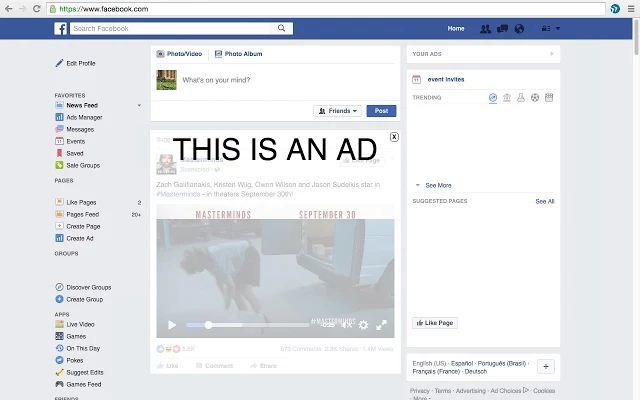Image resolution: width=640 pixels, height=400 pixels.
Task: Open the messages icon in top bar
Action: [x=502, y=29]
